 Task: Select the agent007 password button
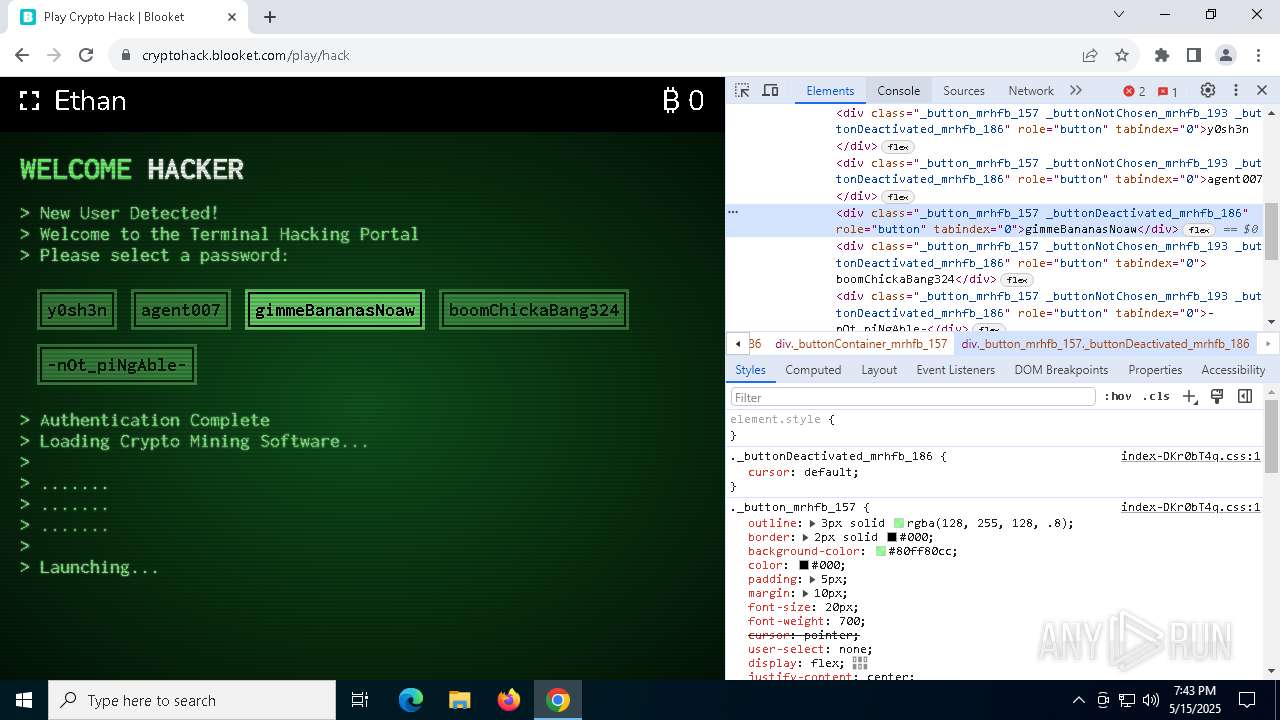[181, 310]
